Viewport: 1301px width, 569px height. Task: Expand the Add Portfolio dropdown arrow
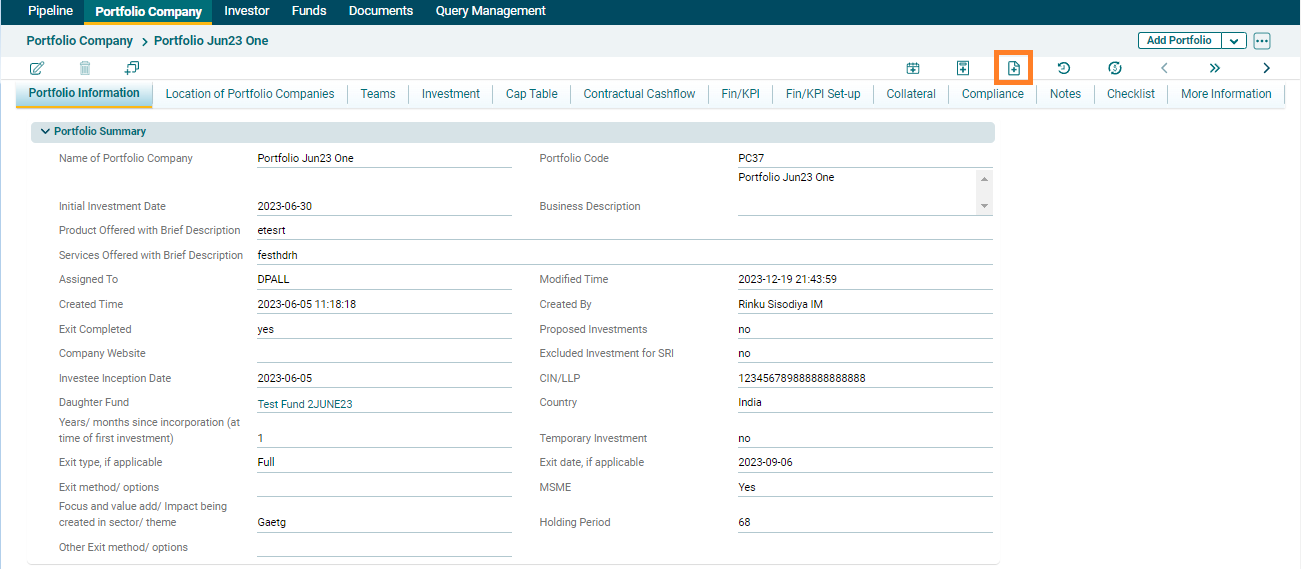1234,41
